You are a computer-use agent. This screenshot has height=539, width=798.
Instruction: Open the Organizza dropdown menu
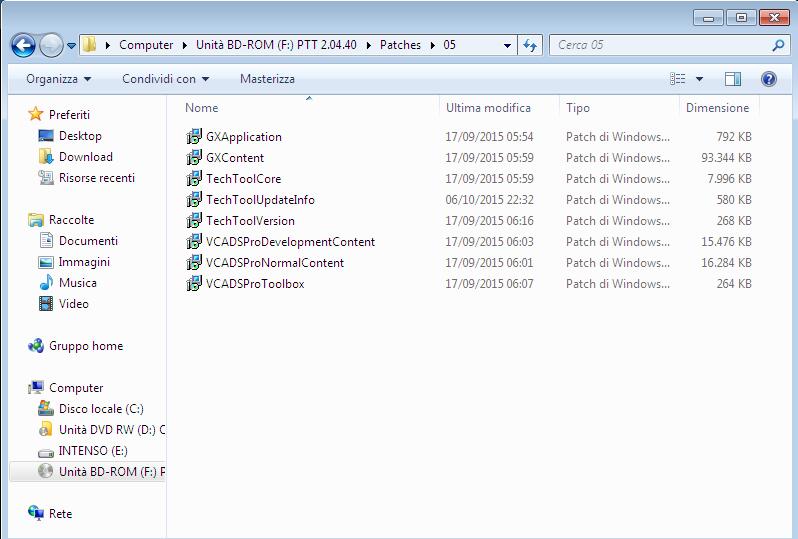point(59,79)
